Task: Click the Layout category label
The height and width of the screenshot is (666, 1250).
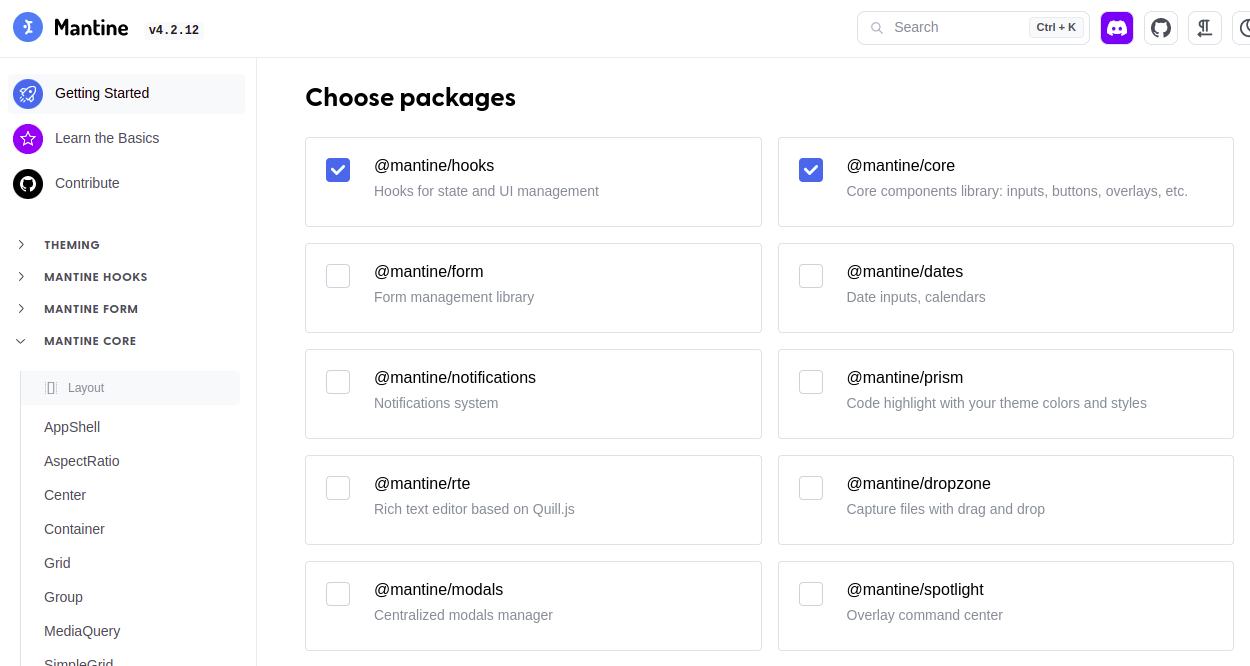Action: (86, 388)
